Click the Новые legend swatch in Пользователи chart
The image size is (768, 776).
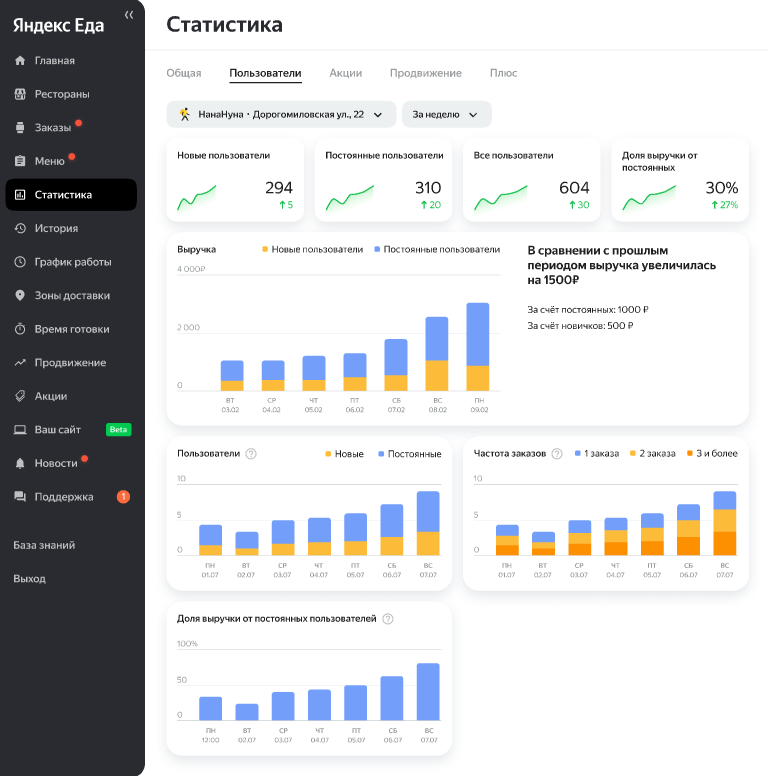point(328,454)
